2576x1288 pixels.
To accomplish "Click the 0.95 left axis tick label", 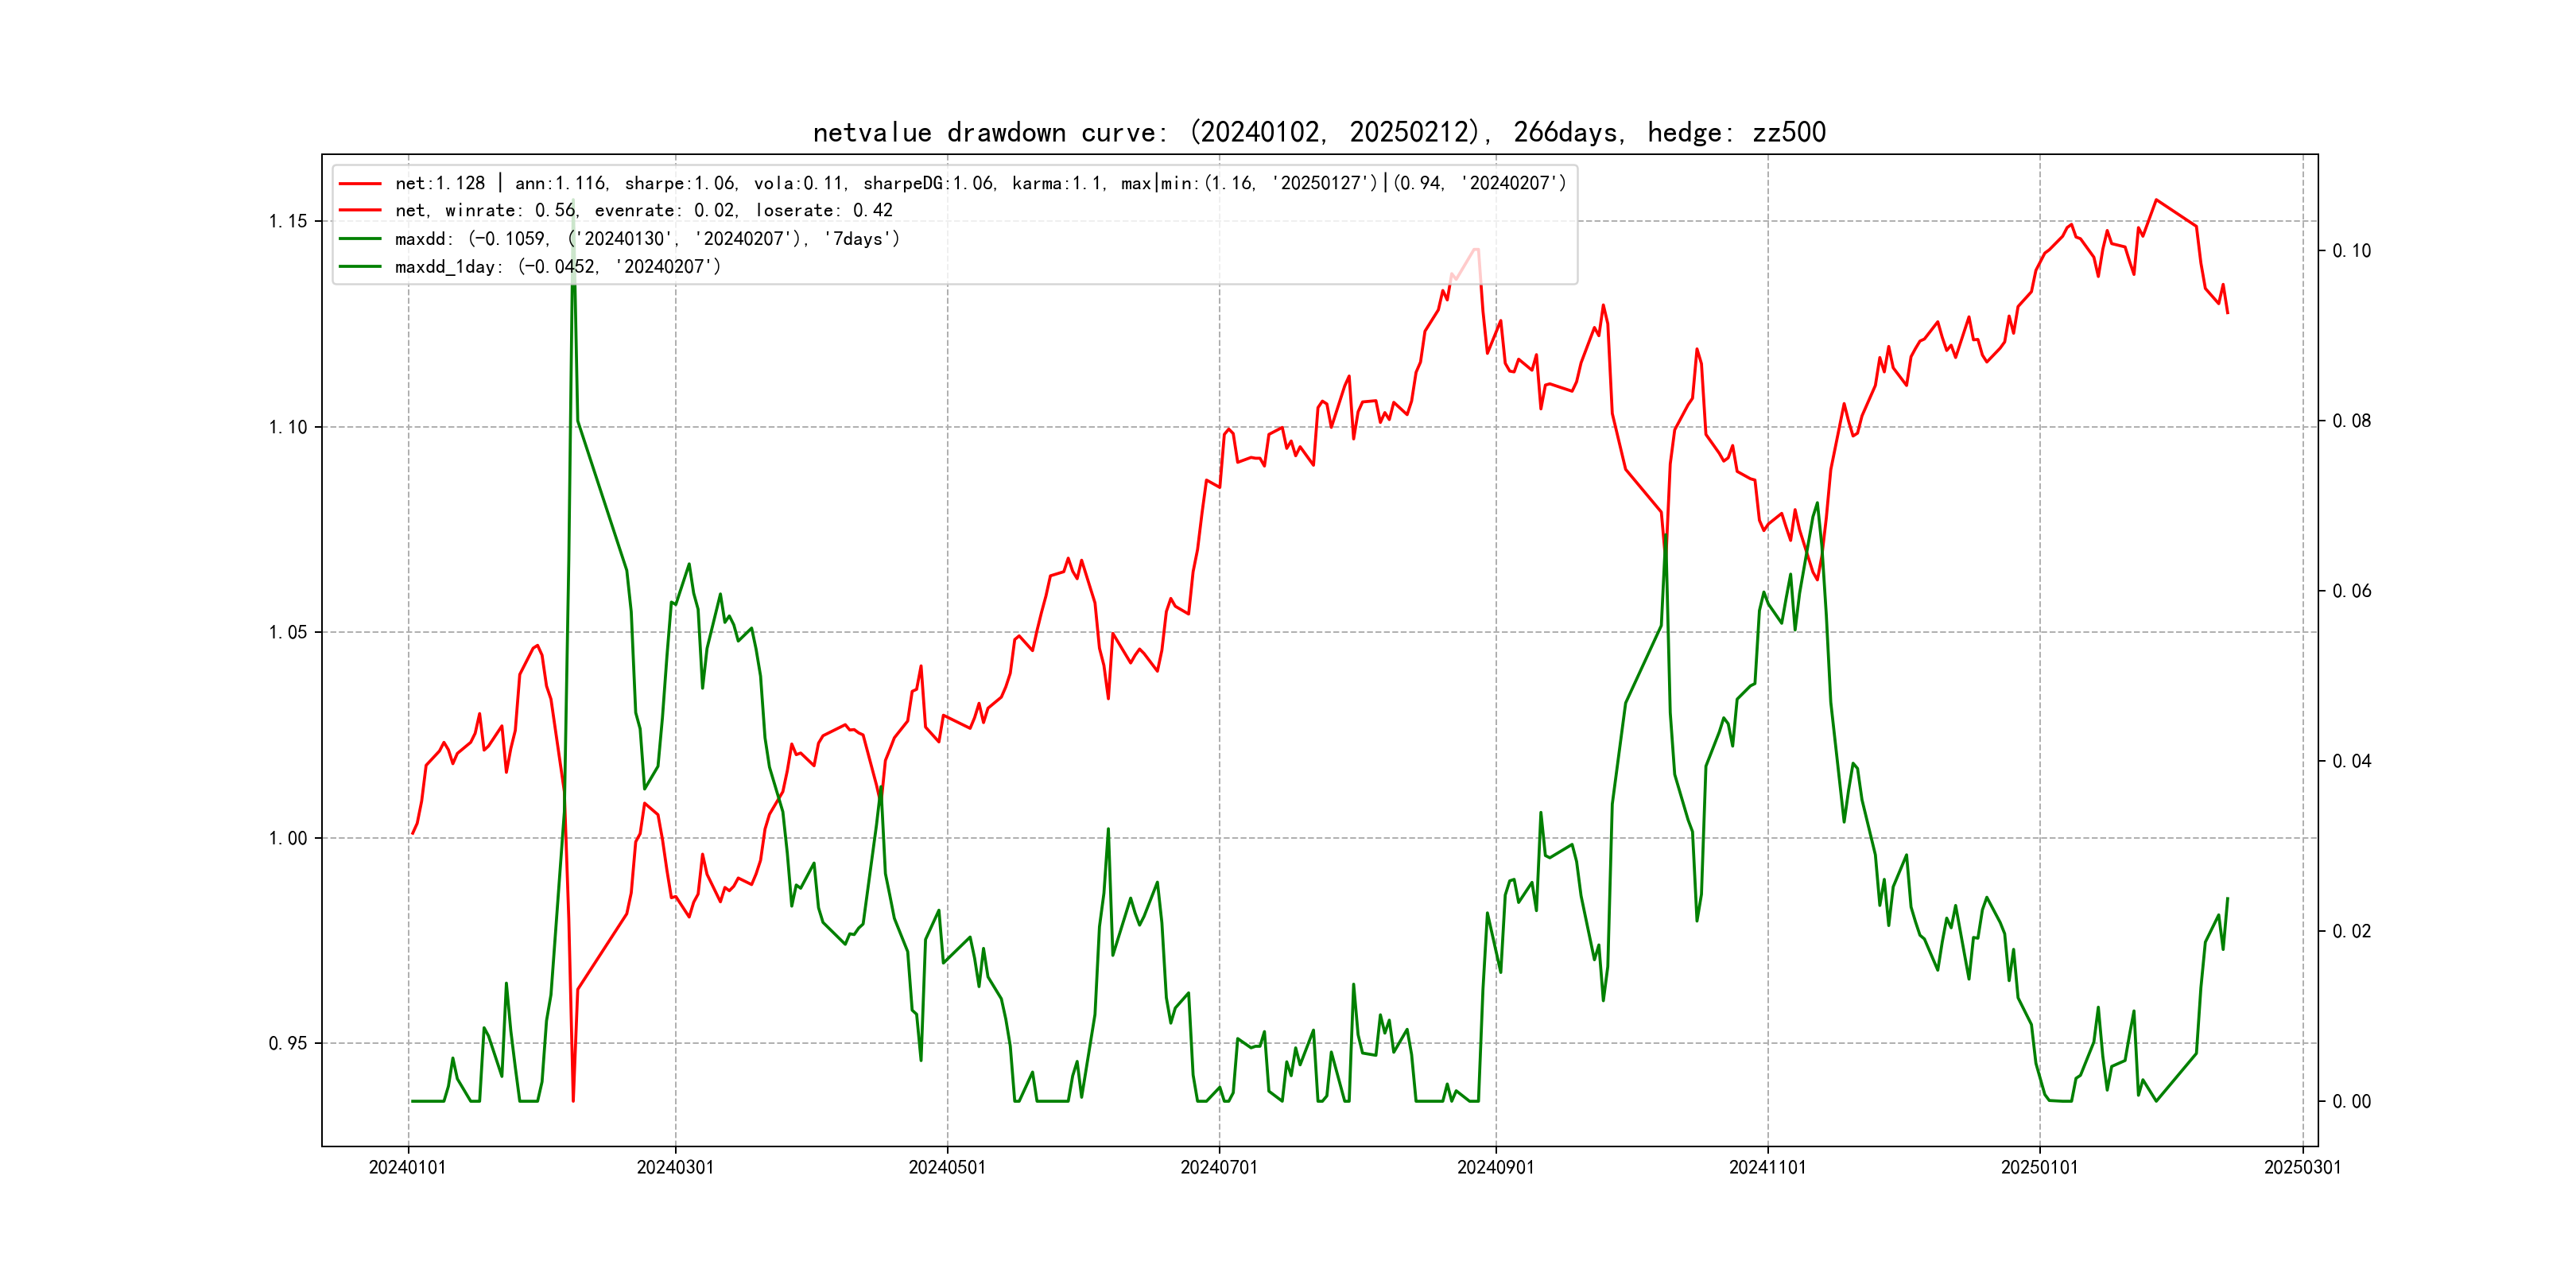I will [287, 1044].
